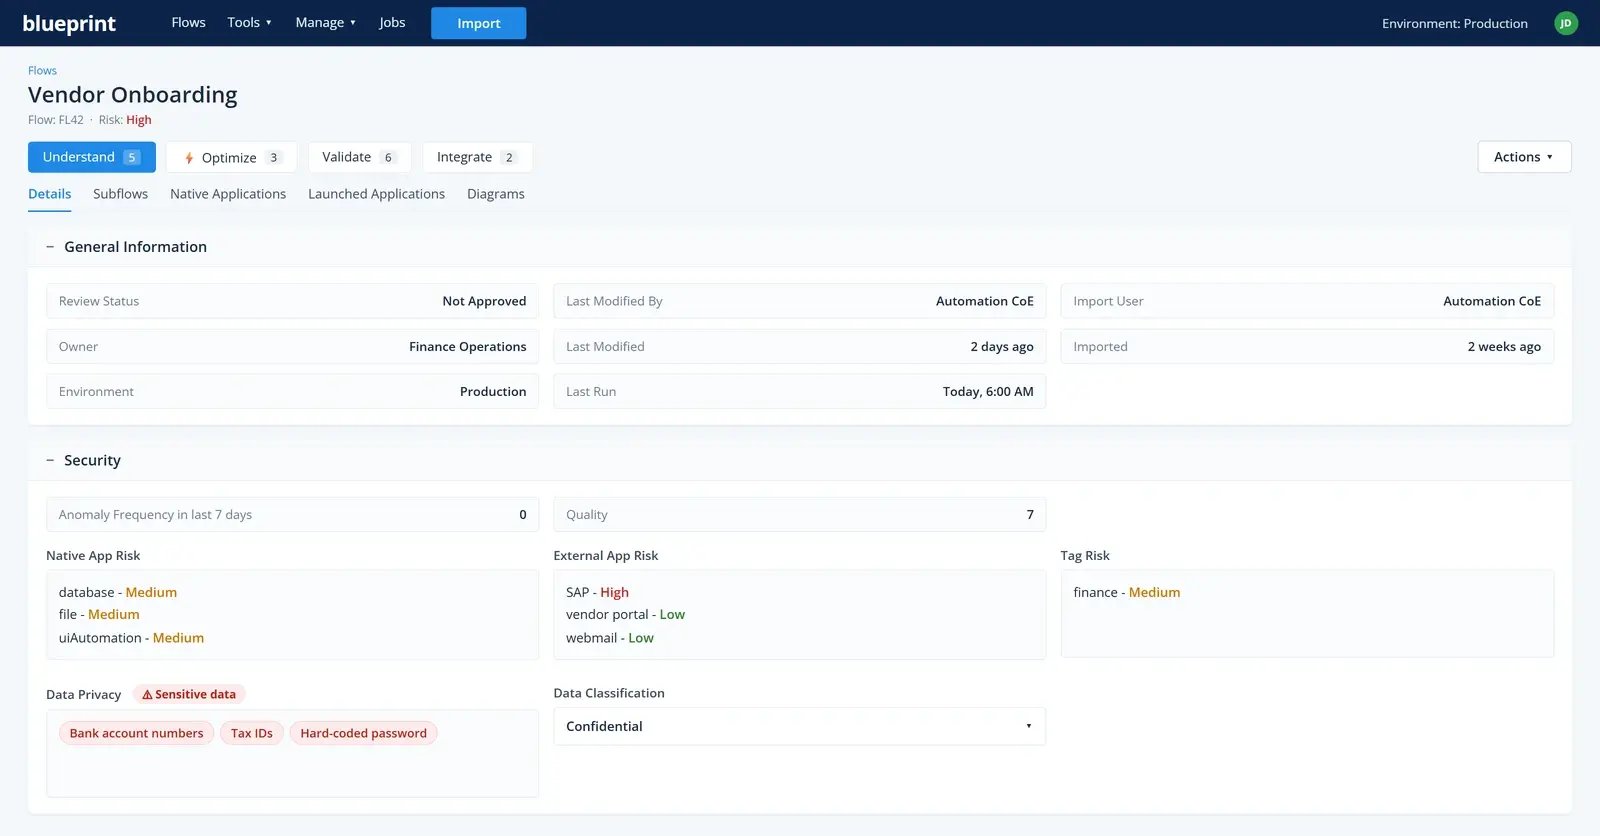Switch to the Diagrams tab
Image resolution: width=1600 pixels, height=836 pixels.
[x=496, y=194]
